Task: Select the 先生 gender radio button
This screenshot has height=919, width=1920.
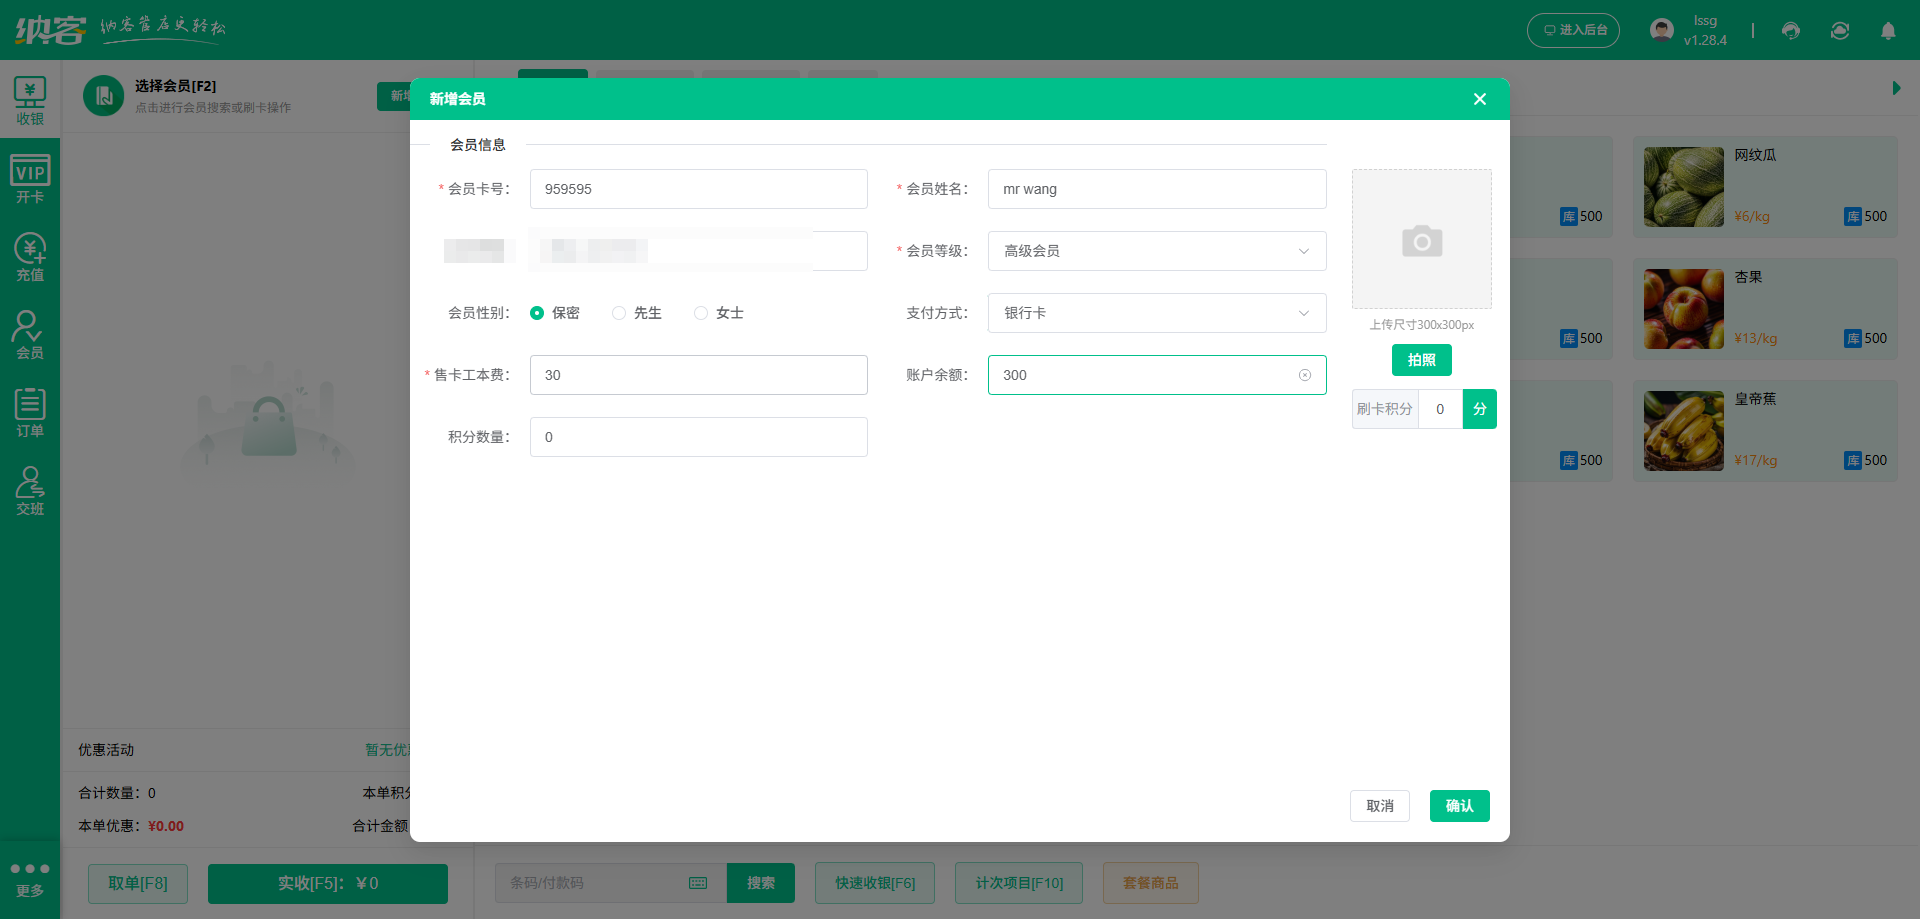Action: pos(619,313)
